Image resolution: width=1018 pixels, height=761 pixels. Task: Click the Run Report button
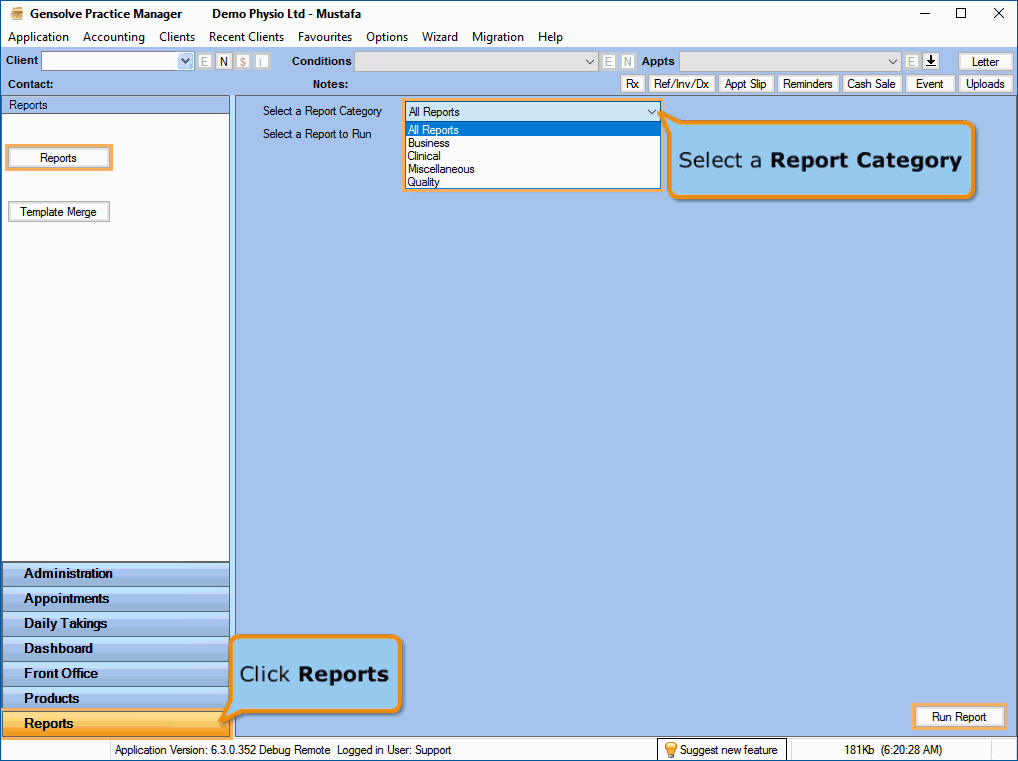(959, 717)
